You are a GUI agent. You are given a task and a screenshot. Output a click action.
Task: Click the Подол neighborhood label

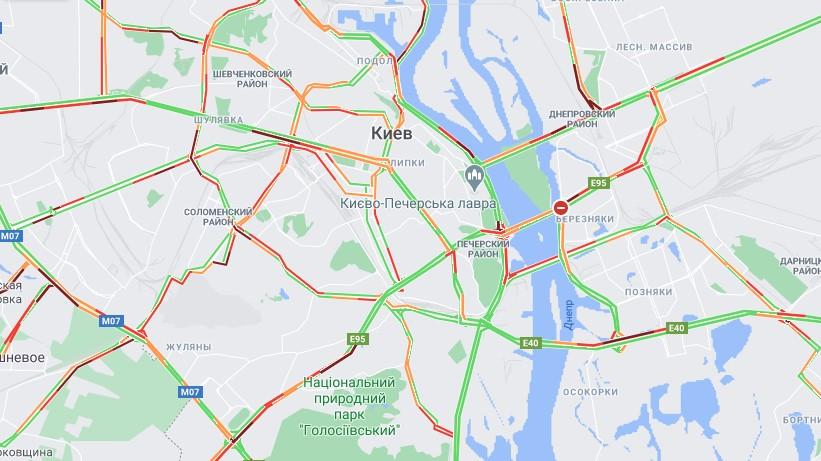click(375, 61)
